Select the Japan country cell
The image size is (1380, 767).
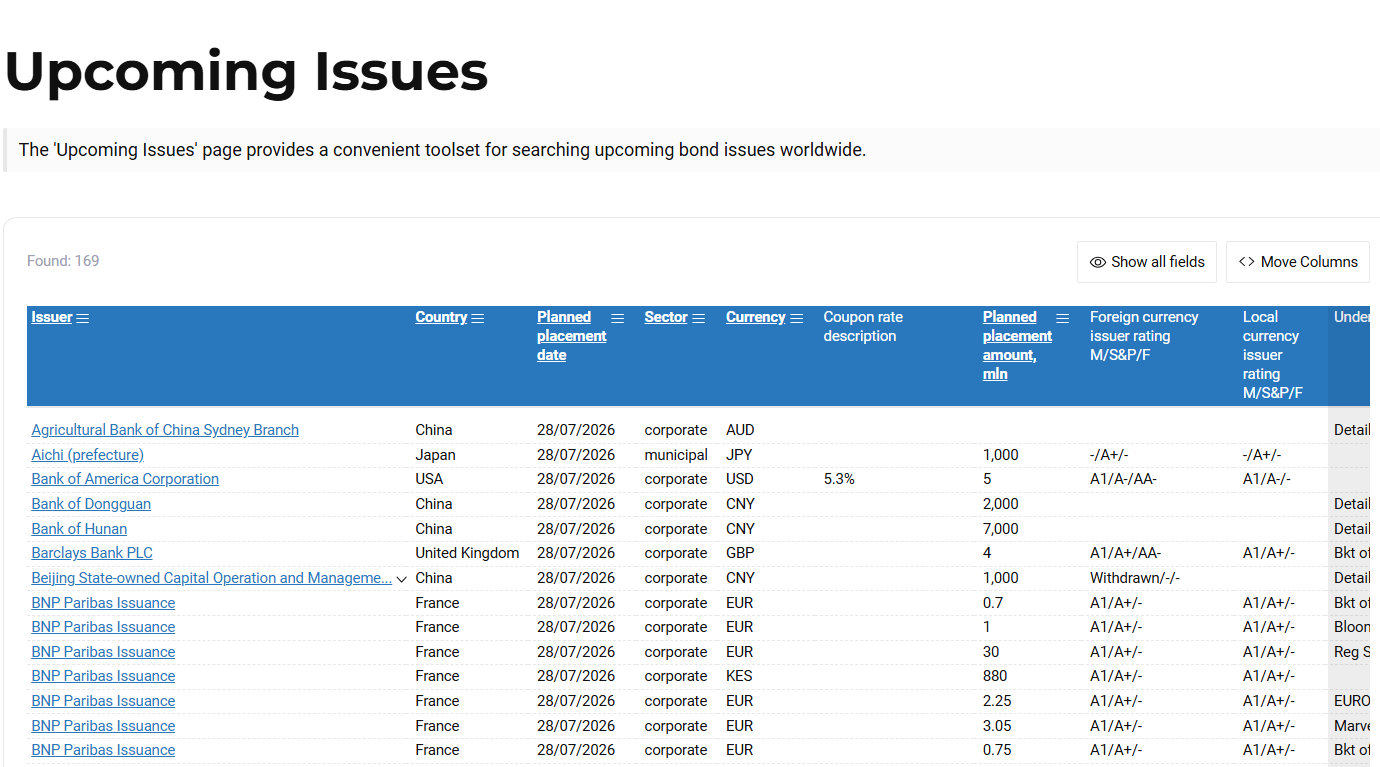point(435,455)
